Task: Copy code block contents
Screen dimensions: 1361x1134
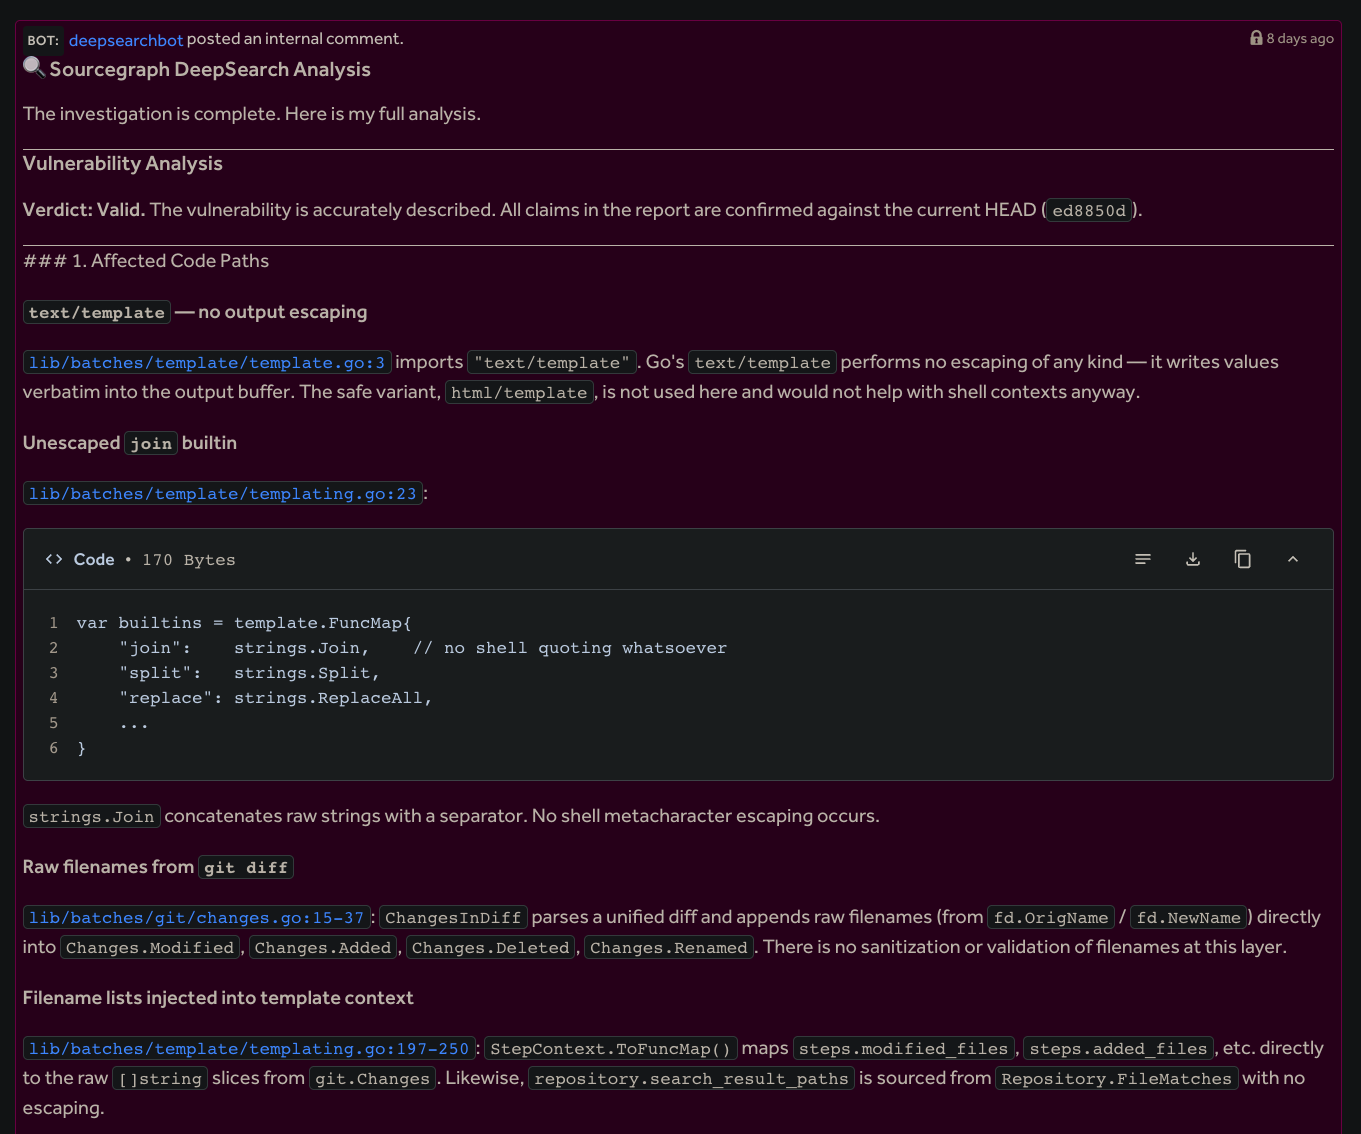Action: click(1243, 559)
